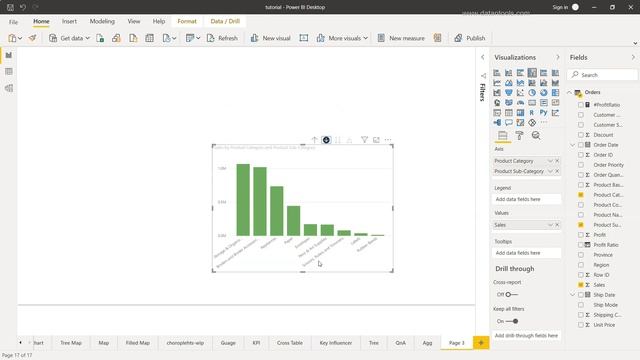The width and height of the screenshot is (640, 360).
Task: Open more options ellipsis on chart
Action: click(388, 140)
